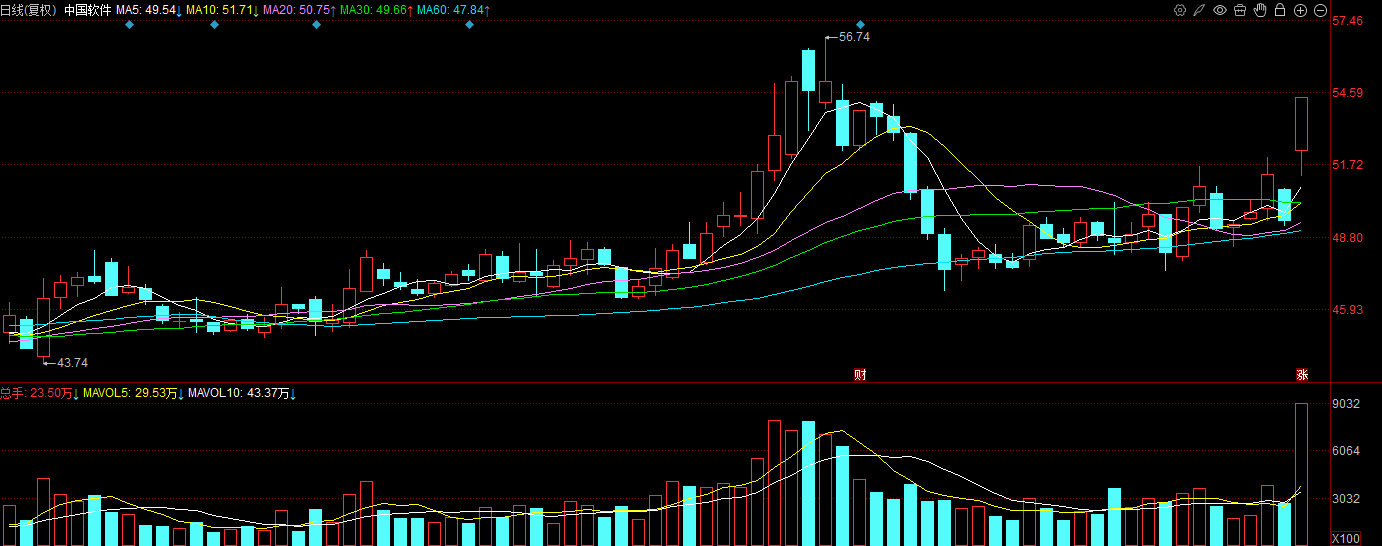
Task: Toggle the eye visibility icon
Action: click(1220, 10)
